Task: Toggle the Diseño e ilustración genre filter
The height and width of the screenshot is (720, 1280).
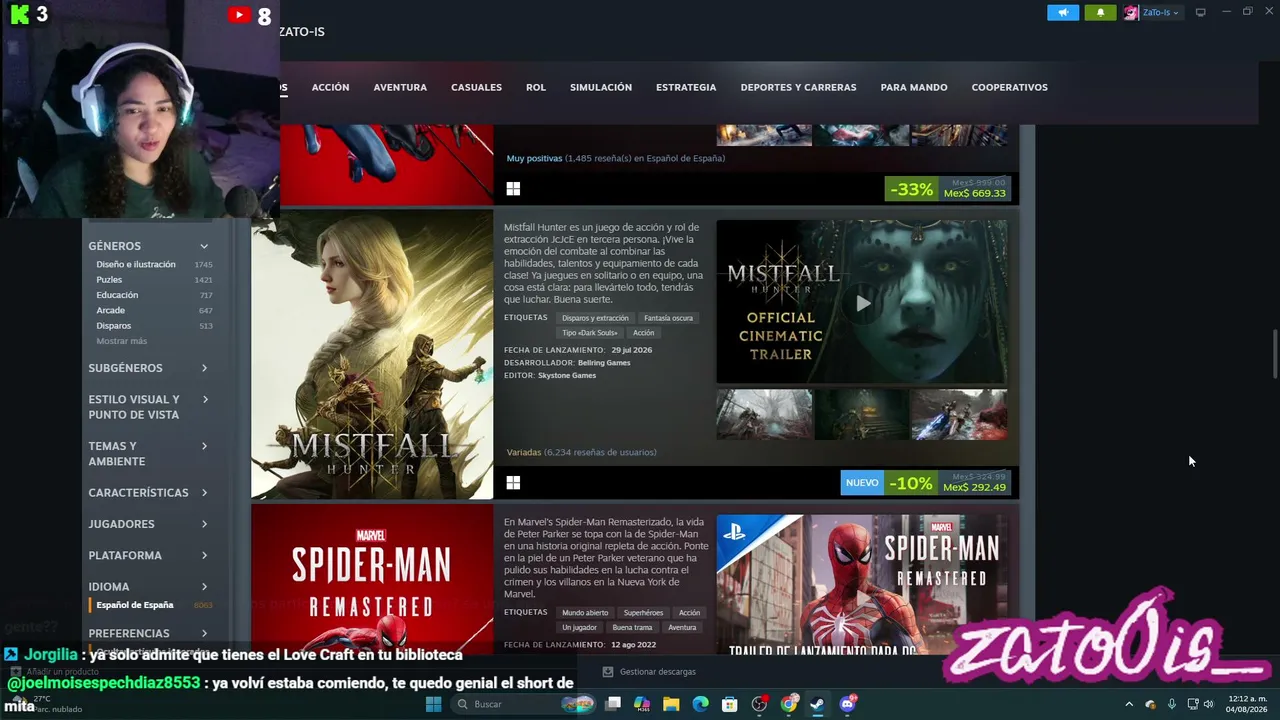Action: pos(135,265)
